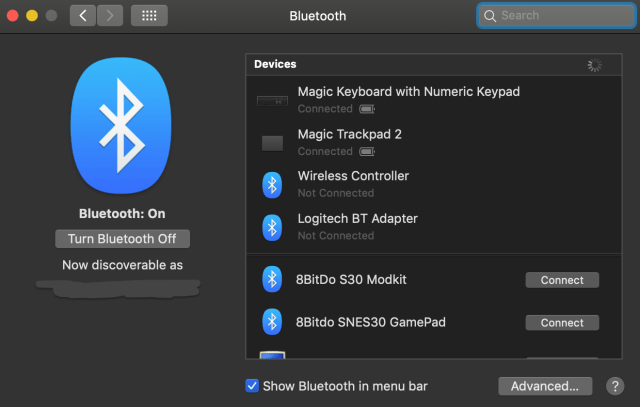Image resolution: width=640 pixels, height=407 pixels.
Task: Click the Magic Keyboard device icon
Action: tap(272, 100)
